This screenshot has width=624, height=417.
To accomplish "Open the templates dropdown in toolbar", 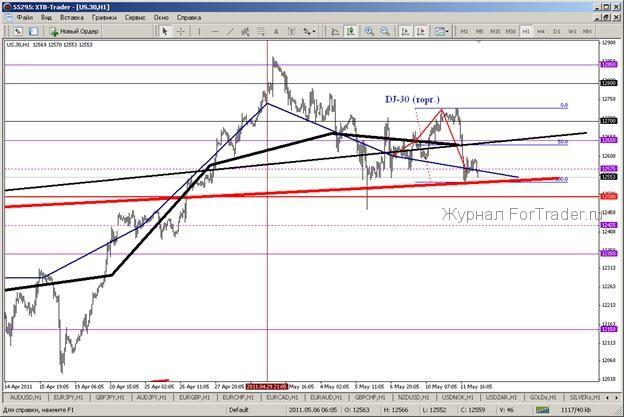I will [x=441, y=31].
